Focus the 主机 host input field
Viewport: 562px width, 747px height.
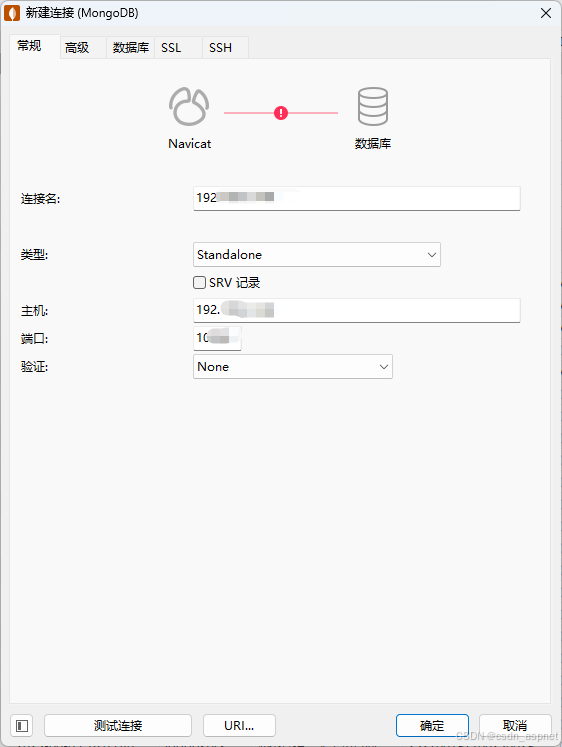click(x=357, y=310)
